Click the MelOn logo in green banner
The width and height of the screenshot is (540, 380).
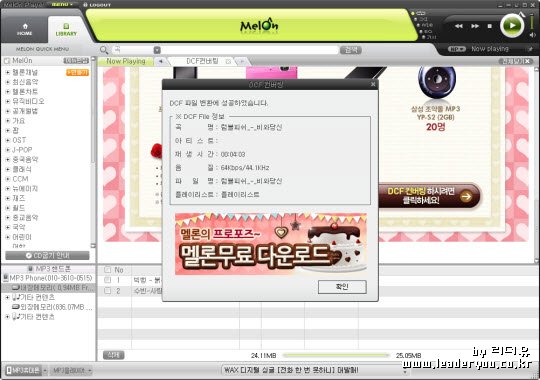tap(259, 25)
